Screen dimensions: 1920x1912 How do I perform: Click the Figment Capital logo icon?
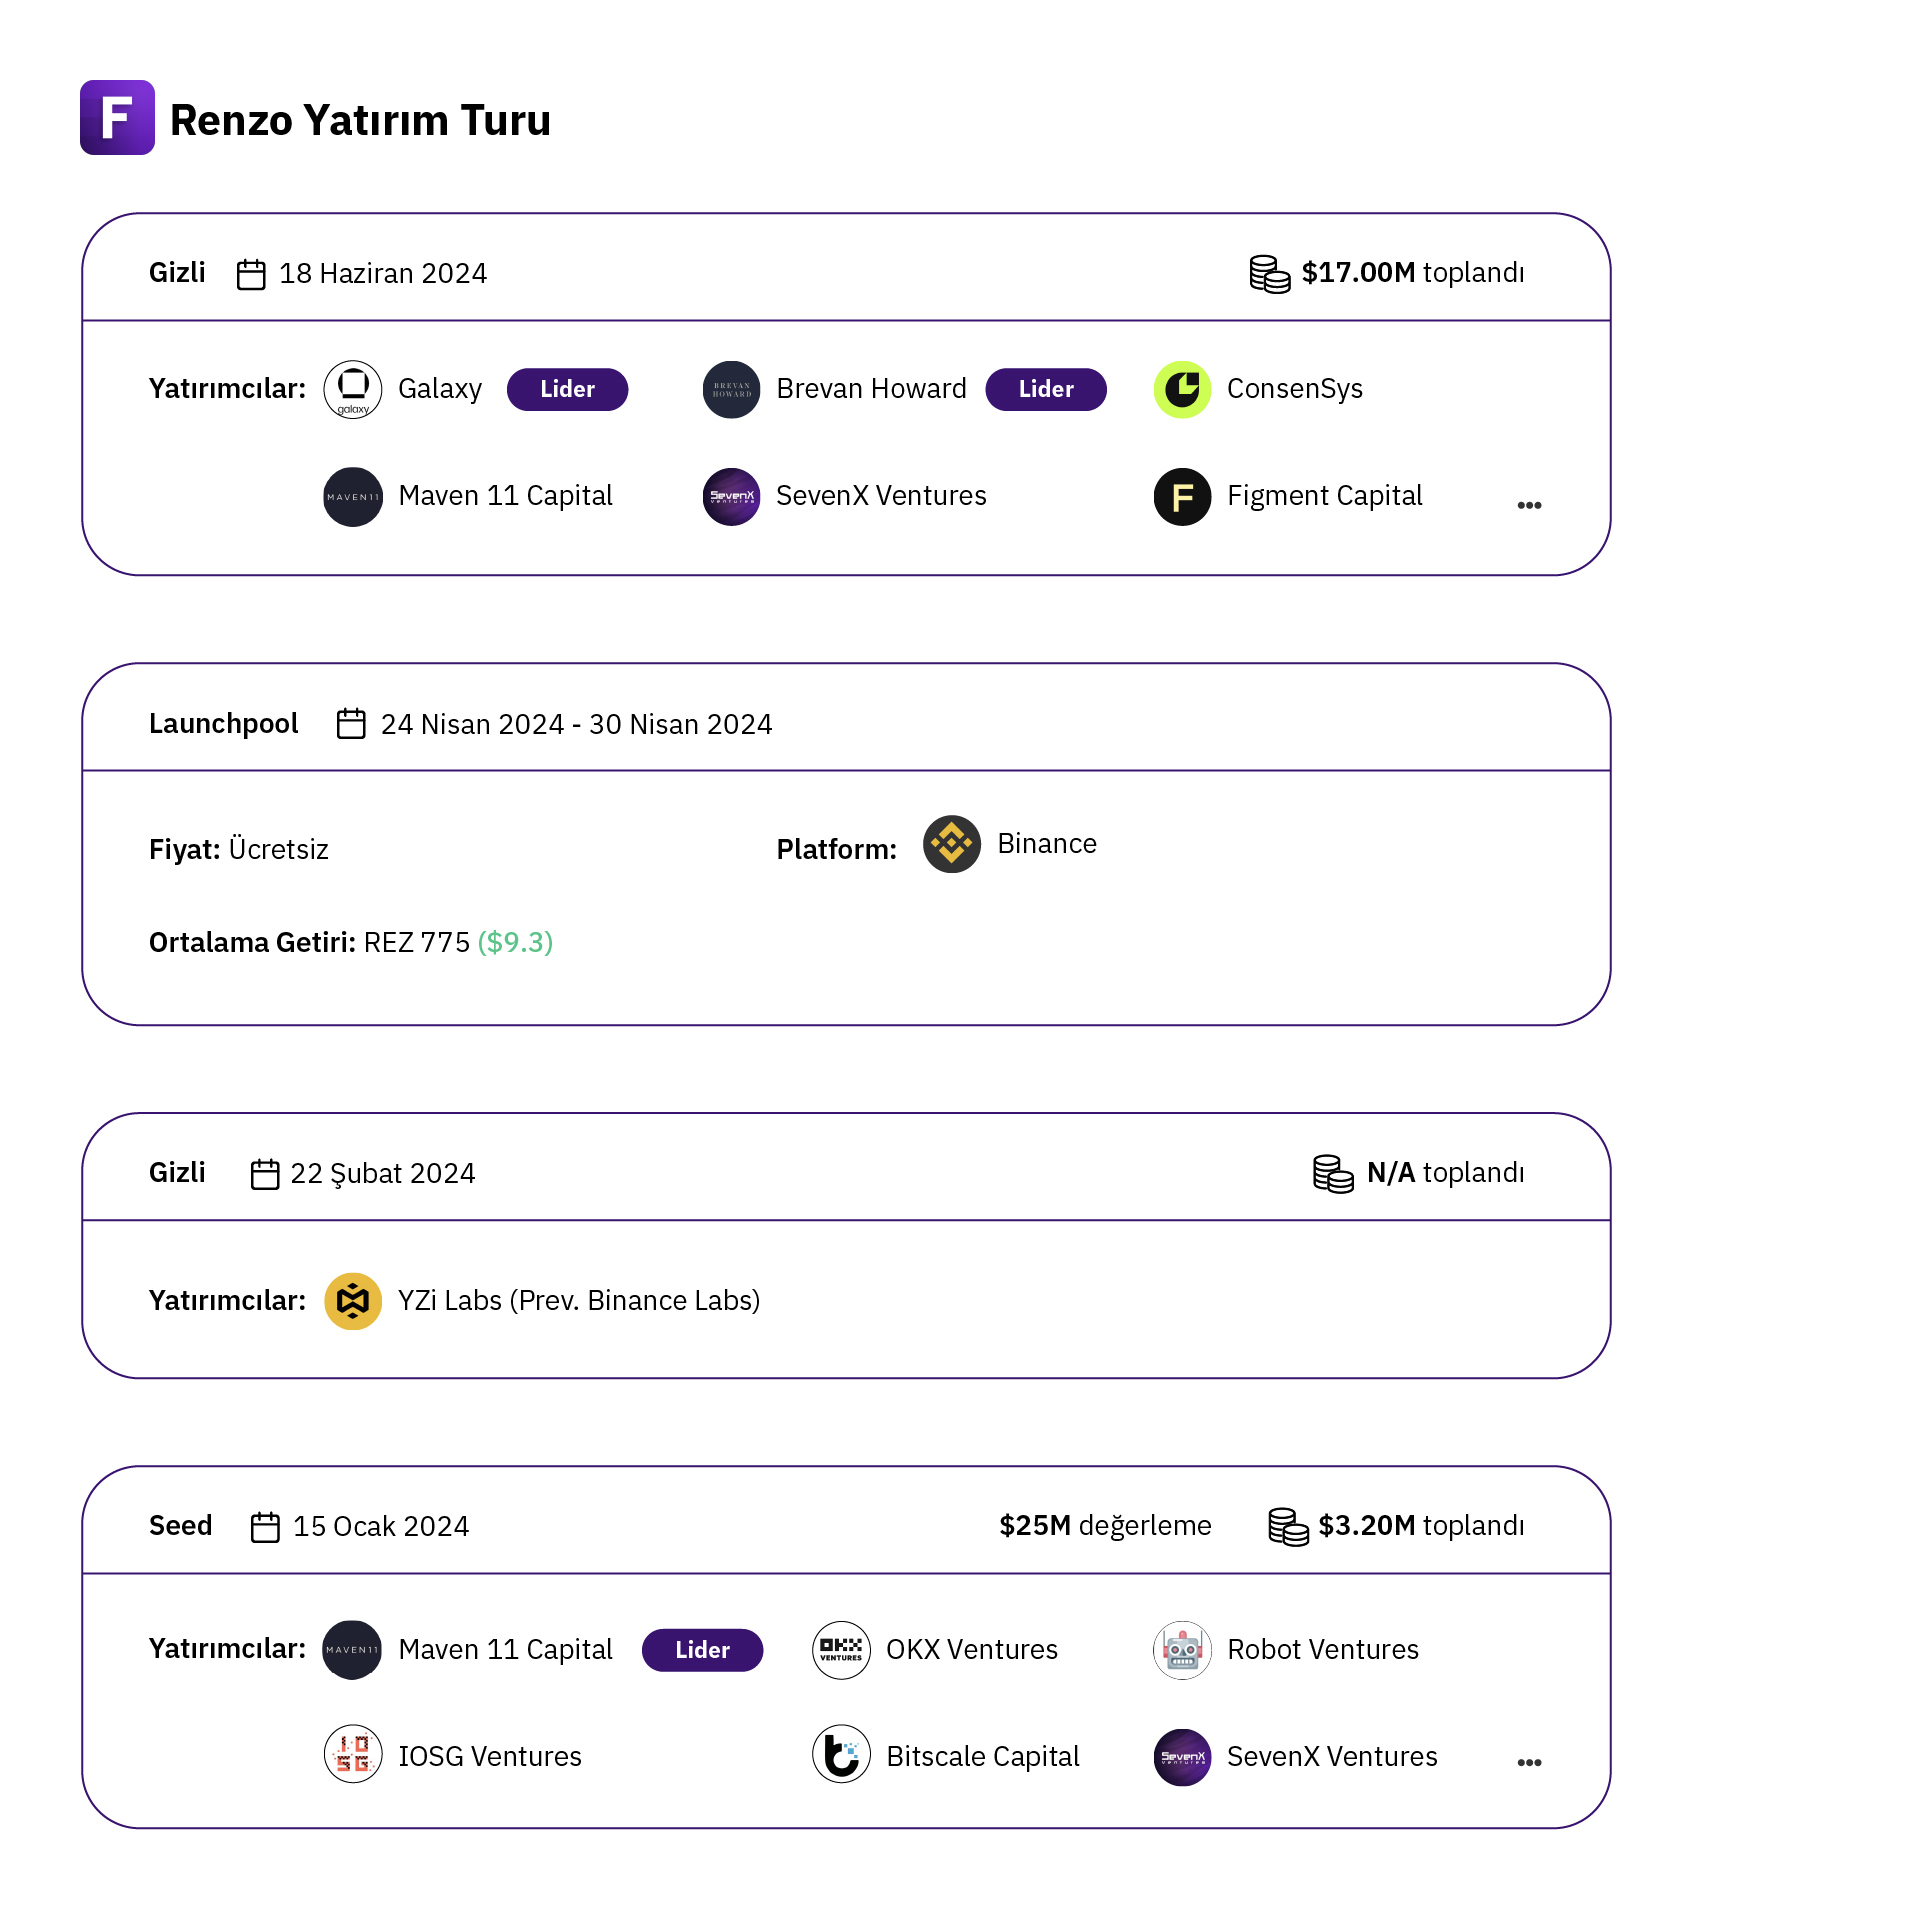[x=1182, y=496]
